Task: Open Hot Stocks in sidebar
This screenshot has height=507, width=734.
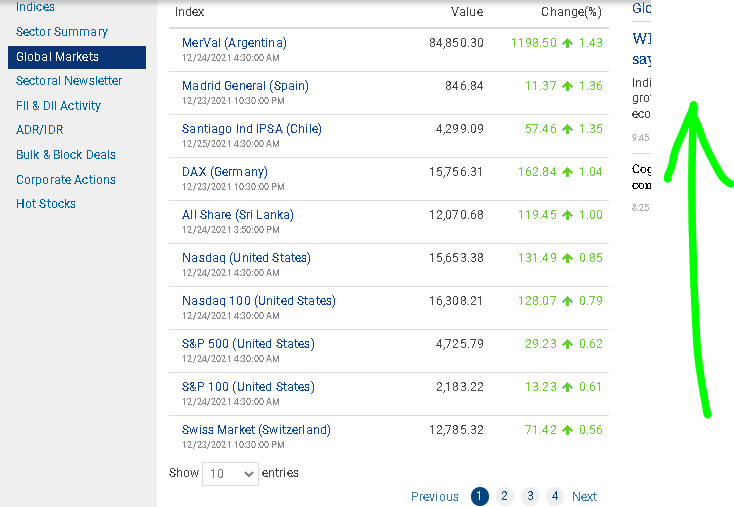Action: (x=46, y=204)
